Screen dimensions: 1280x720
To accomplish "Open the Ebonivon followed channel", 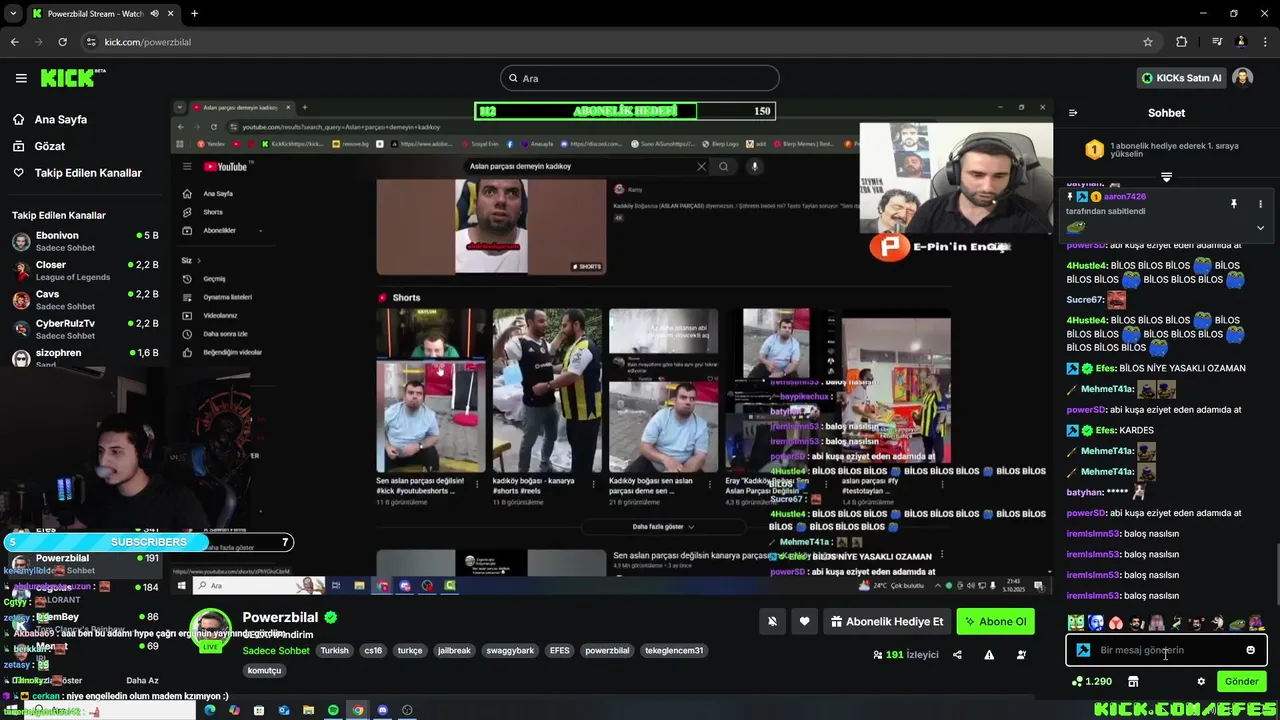I will 85,241.
